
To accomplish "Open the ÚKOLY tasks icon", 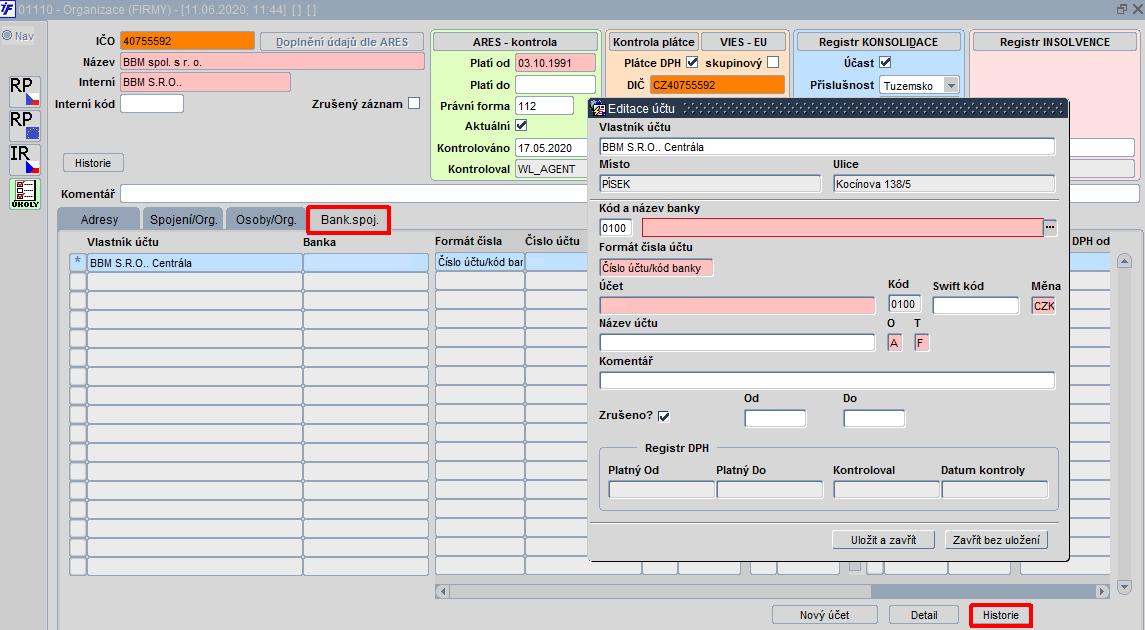I will coord(25,194).
